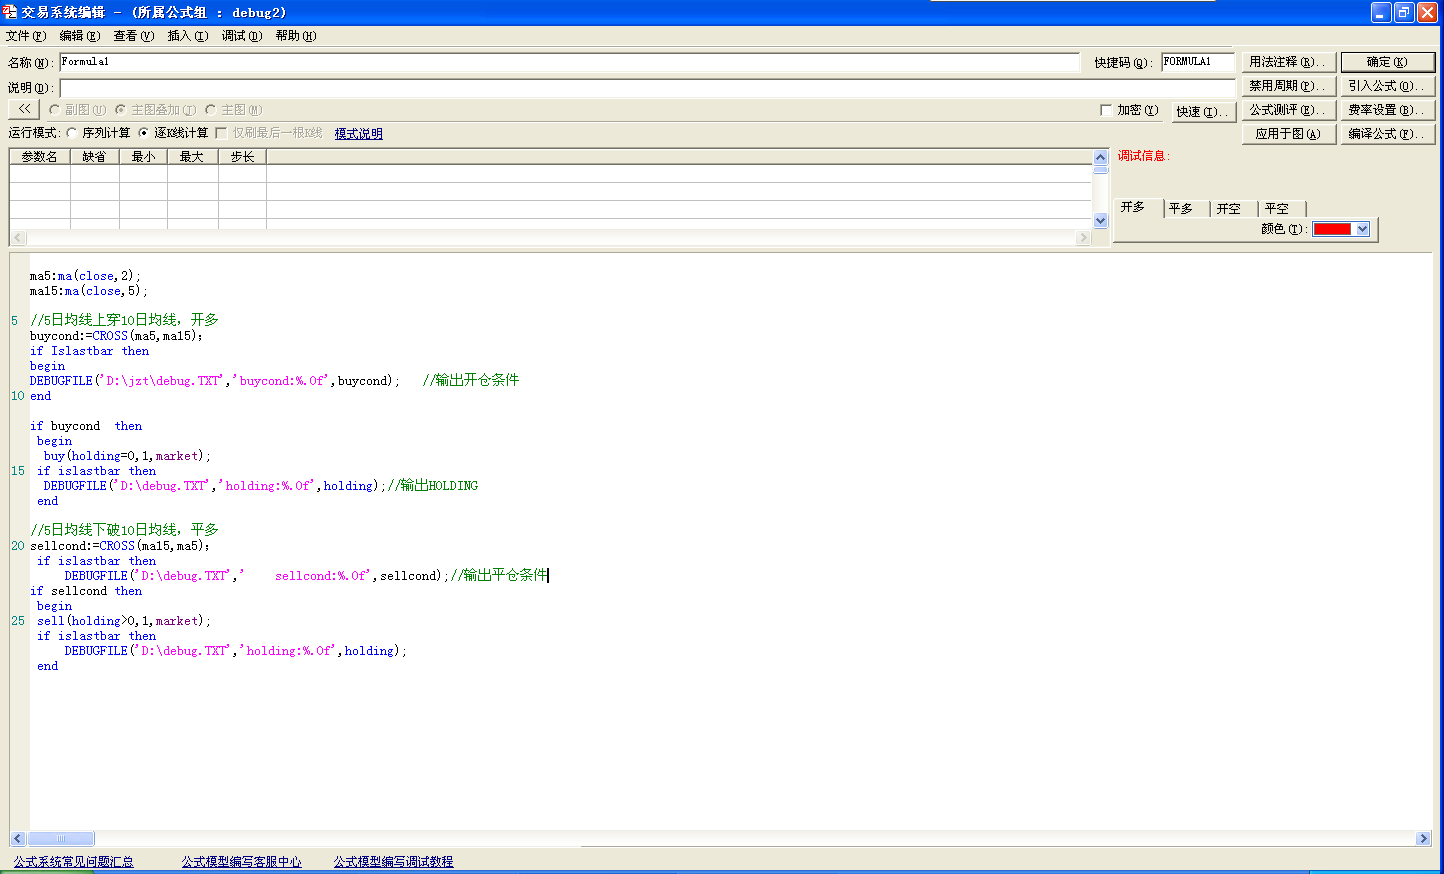Open the 查看 menu

click(x=133, y=36)
